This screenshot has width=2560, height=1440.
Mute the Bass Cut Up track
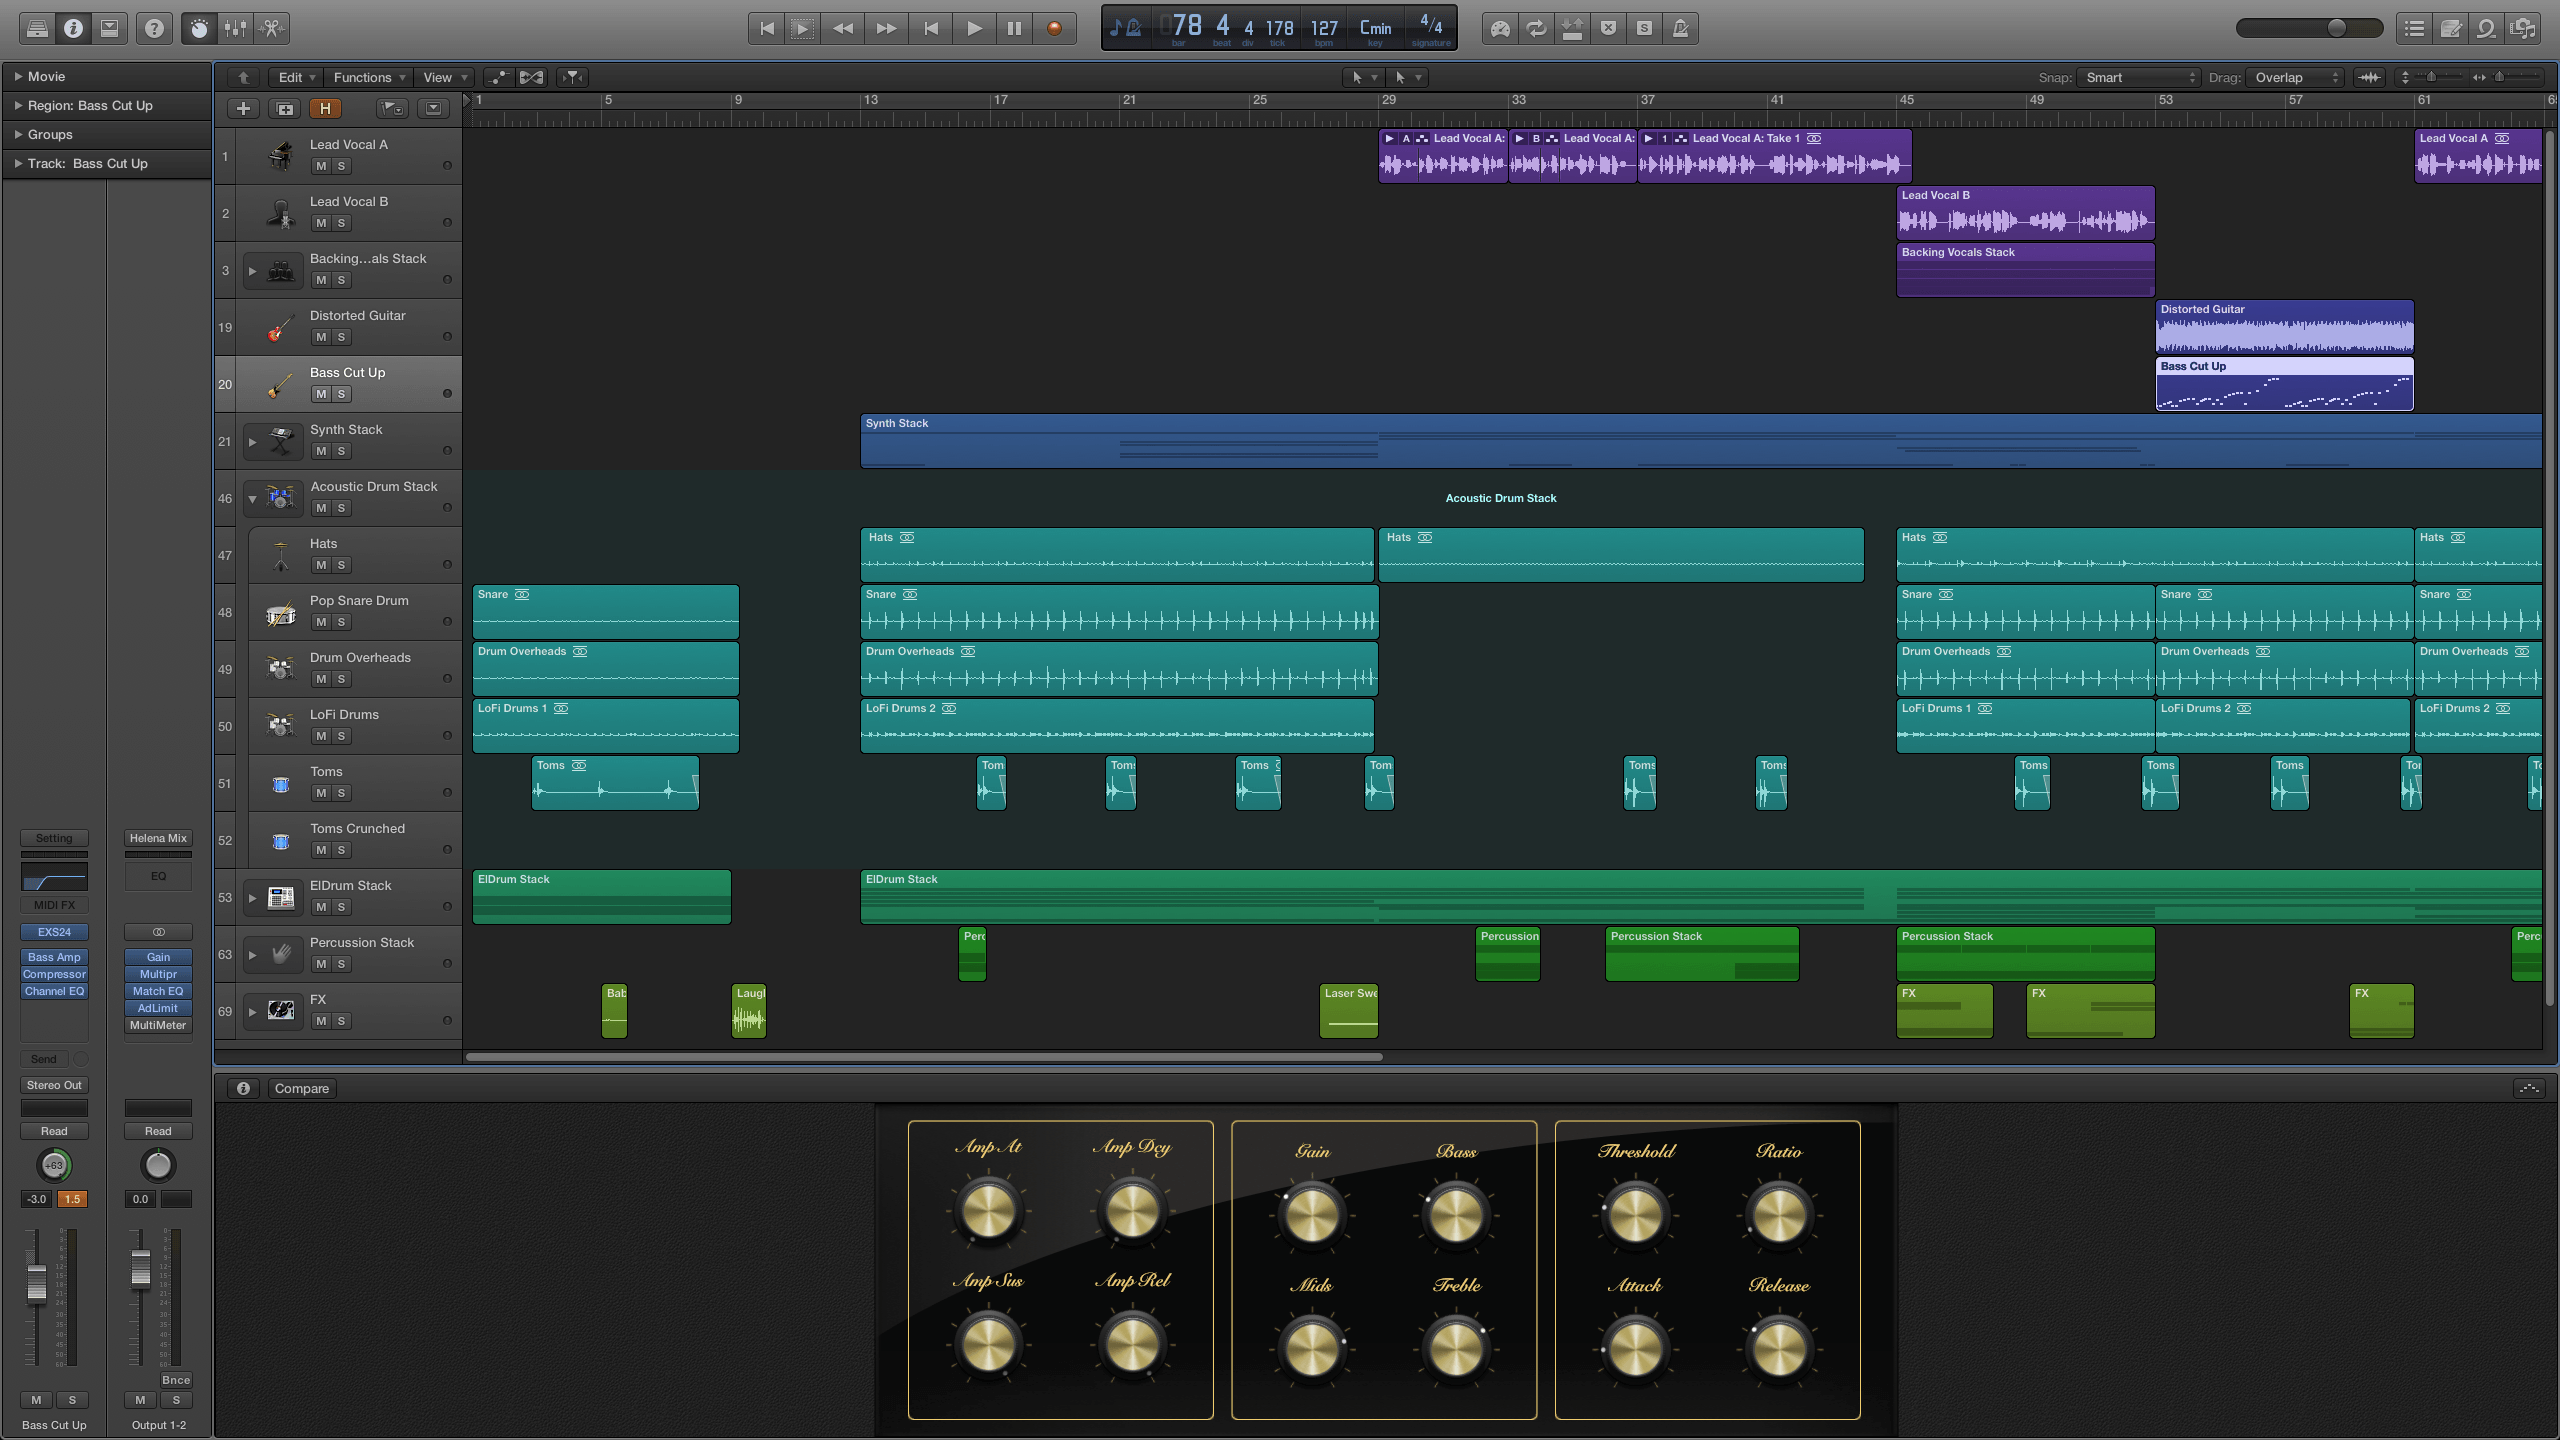tap(320, 394)
